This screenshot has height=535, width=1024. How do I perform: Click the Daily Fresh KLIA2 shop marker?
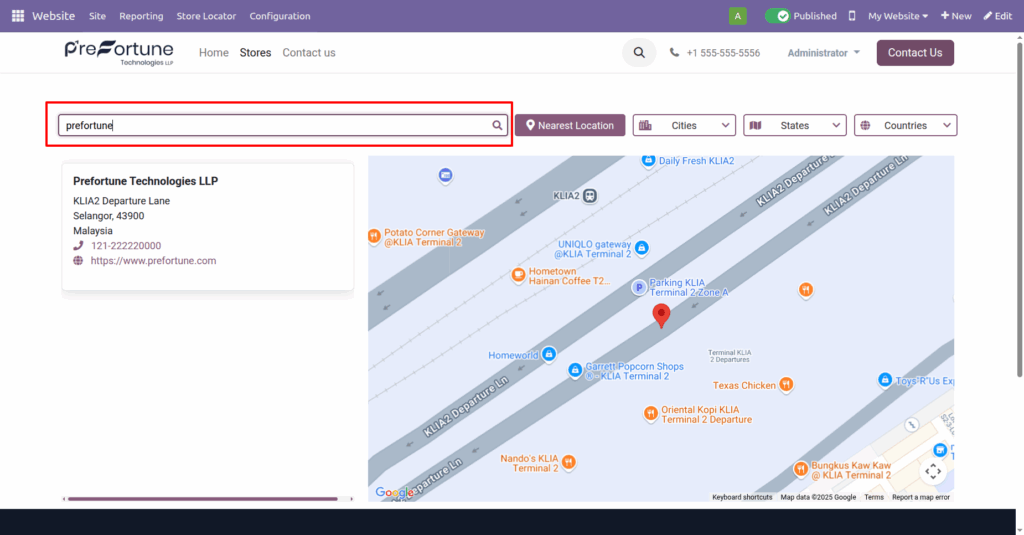click(x=648, y=160)
